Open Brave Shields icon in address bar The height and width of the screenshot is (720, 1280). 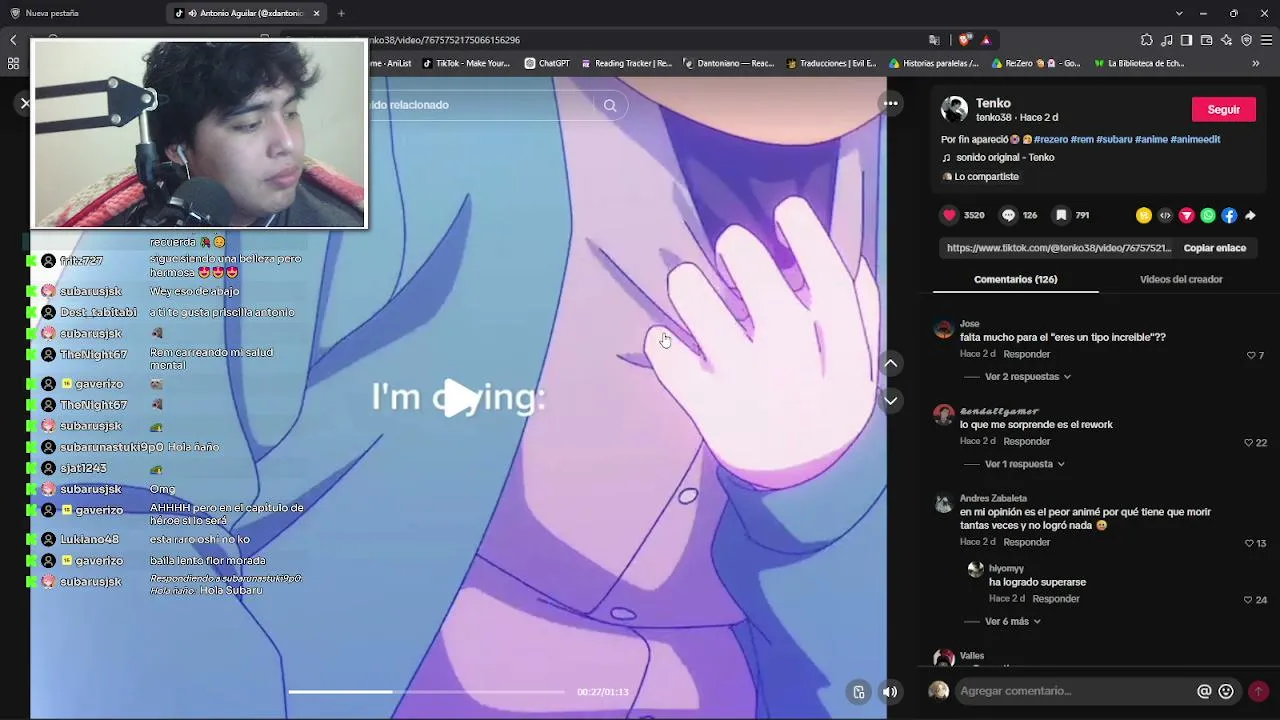964,40
